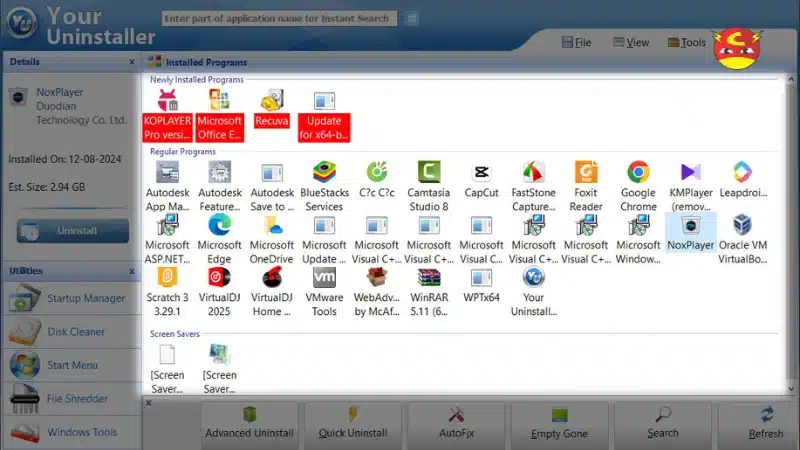The height and width of the screenshot is (450, 800).
Task: Select the VMware Tools icon
Action: point(324,277)
